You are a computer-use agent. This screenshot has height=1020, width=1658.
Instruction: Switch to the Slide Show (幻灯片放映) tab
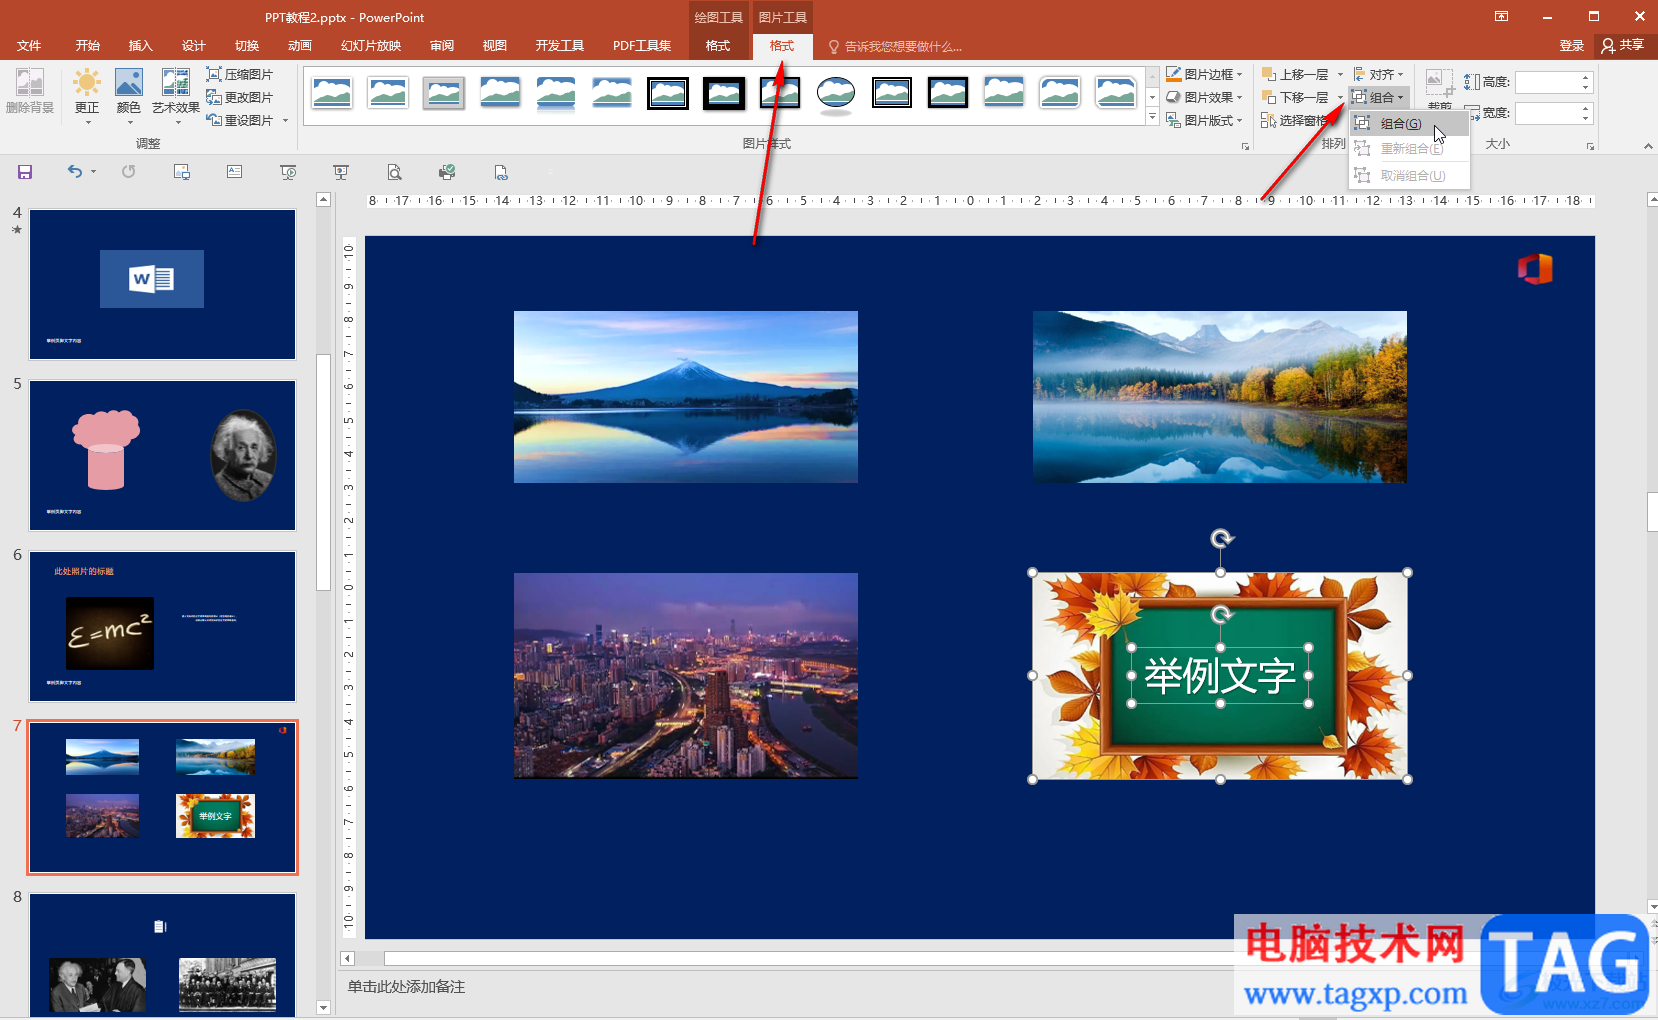(x=370, y=46)
